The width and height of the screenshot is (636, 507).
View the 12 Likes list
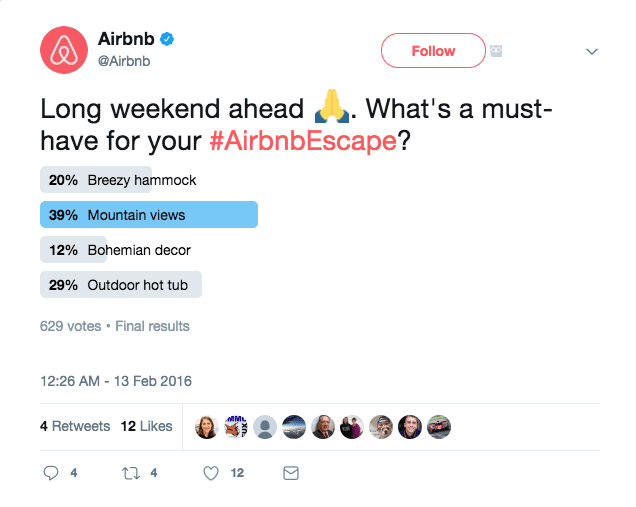pos(146,426)
